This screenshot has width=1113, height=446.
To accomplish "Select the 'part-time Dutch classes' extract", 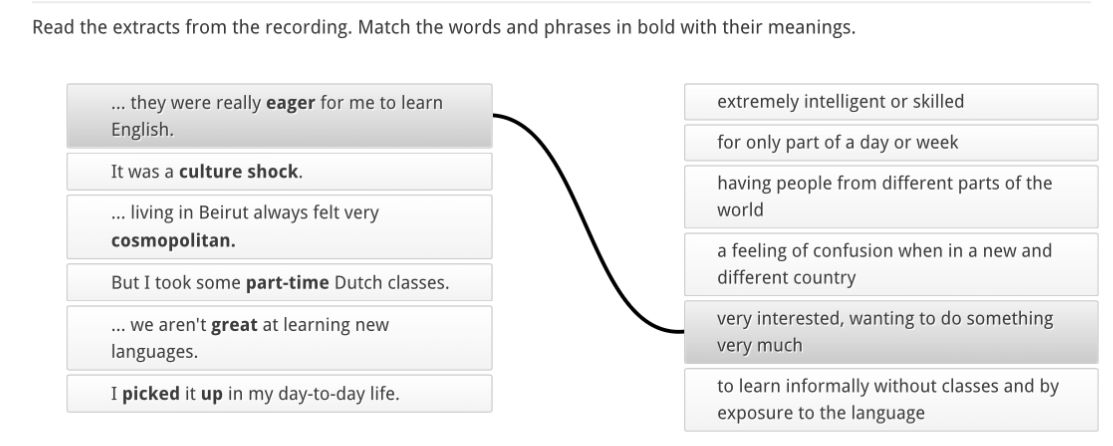I will (x=279, y=283).
